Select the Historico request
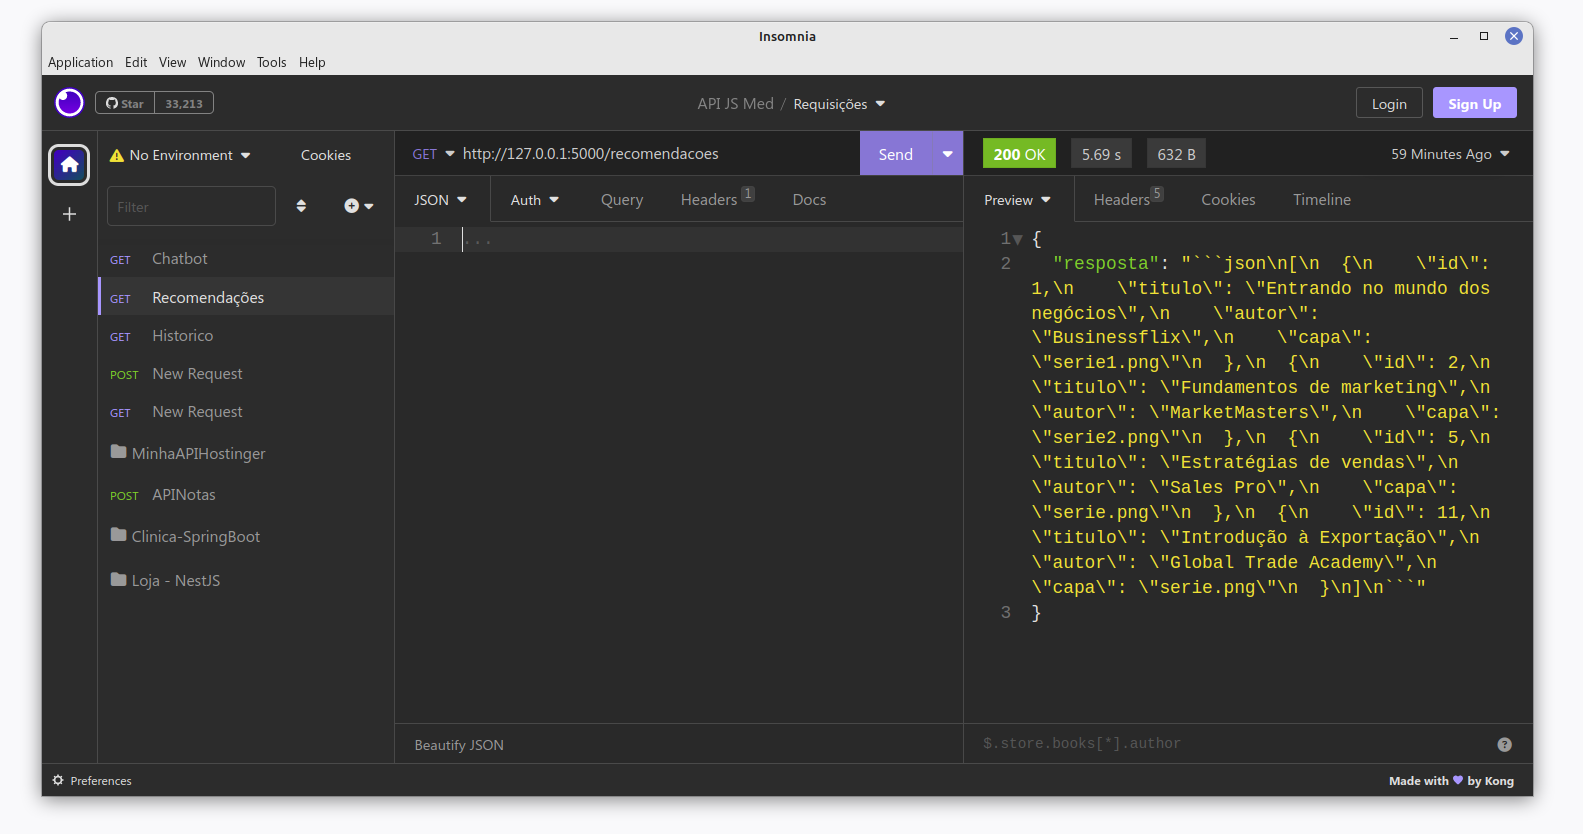Screen dimensions: 1583x834 [x=246, y=336]
